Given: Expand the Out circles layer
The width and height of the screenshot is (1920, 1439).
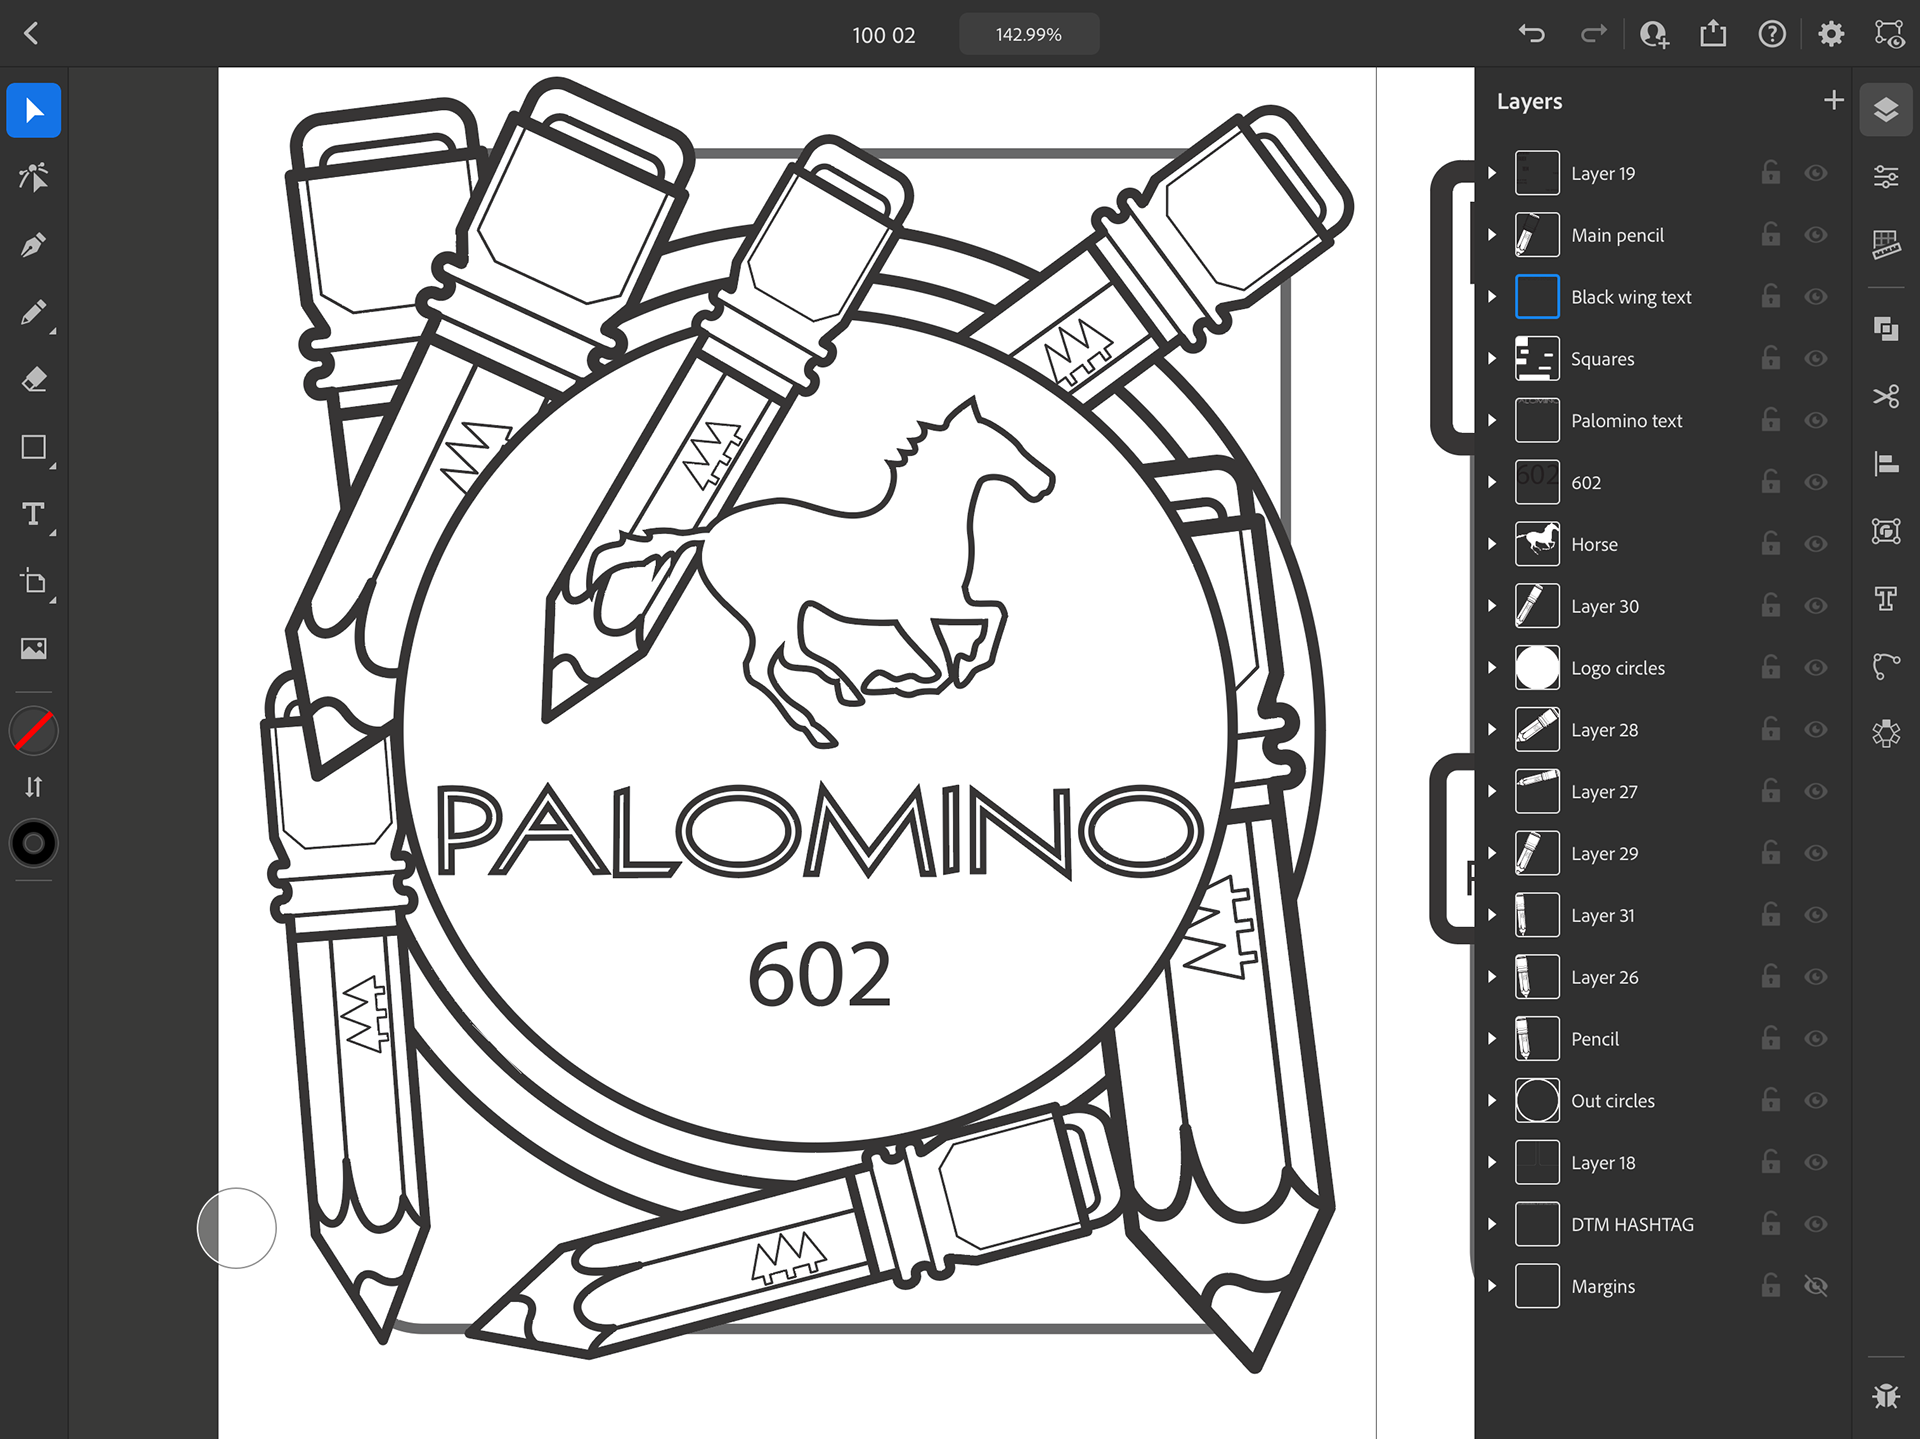Looking at the screenshot, I should pyautogui.click(x=1492, y=1100).
